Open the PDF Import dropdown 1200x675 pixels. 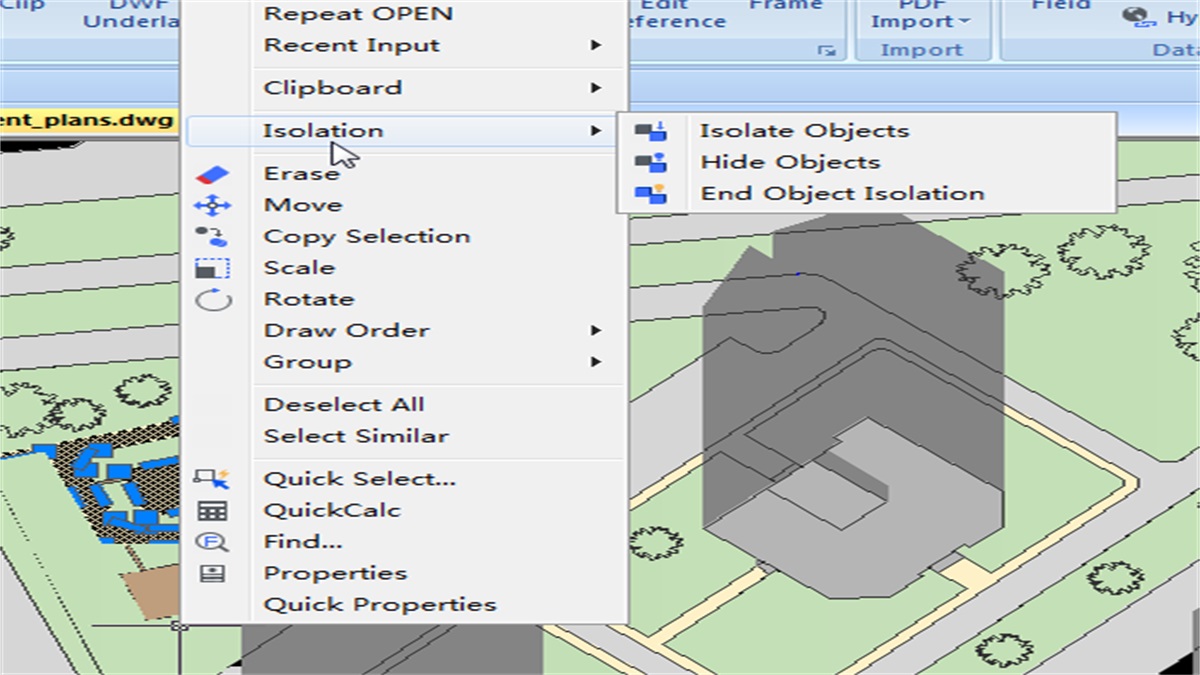pos(921,21)
